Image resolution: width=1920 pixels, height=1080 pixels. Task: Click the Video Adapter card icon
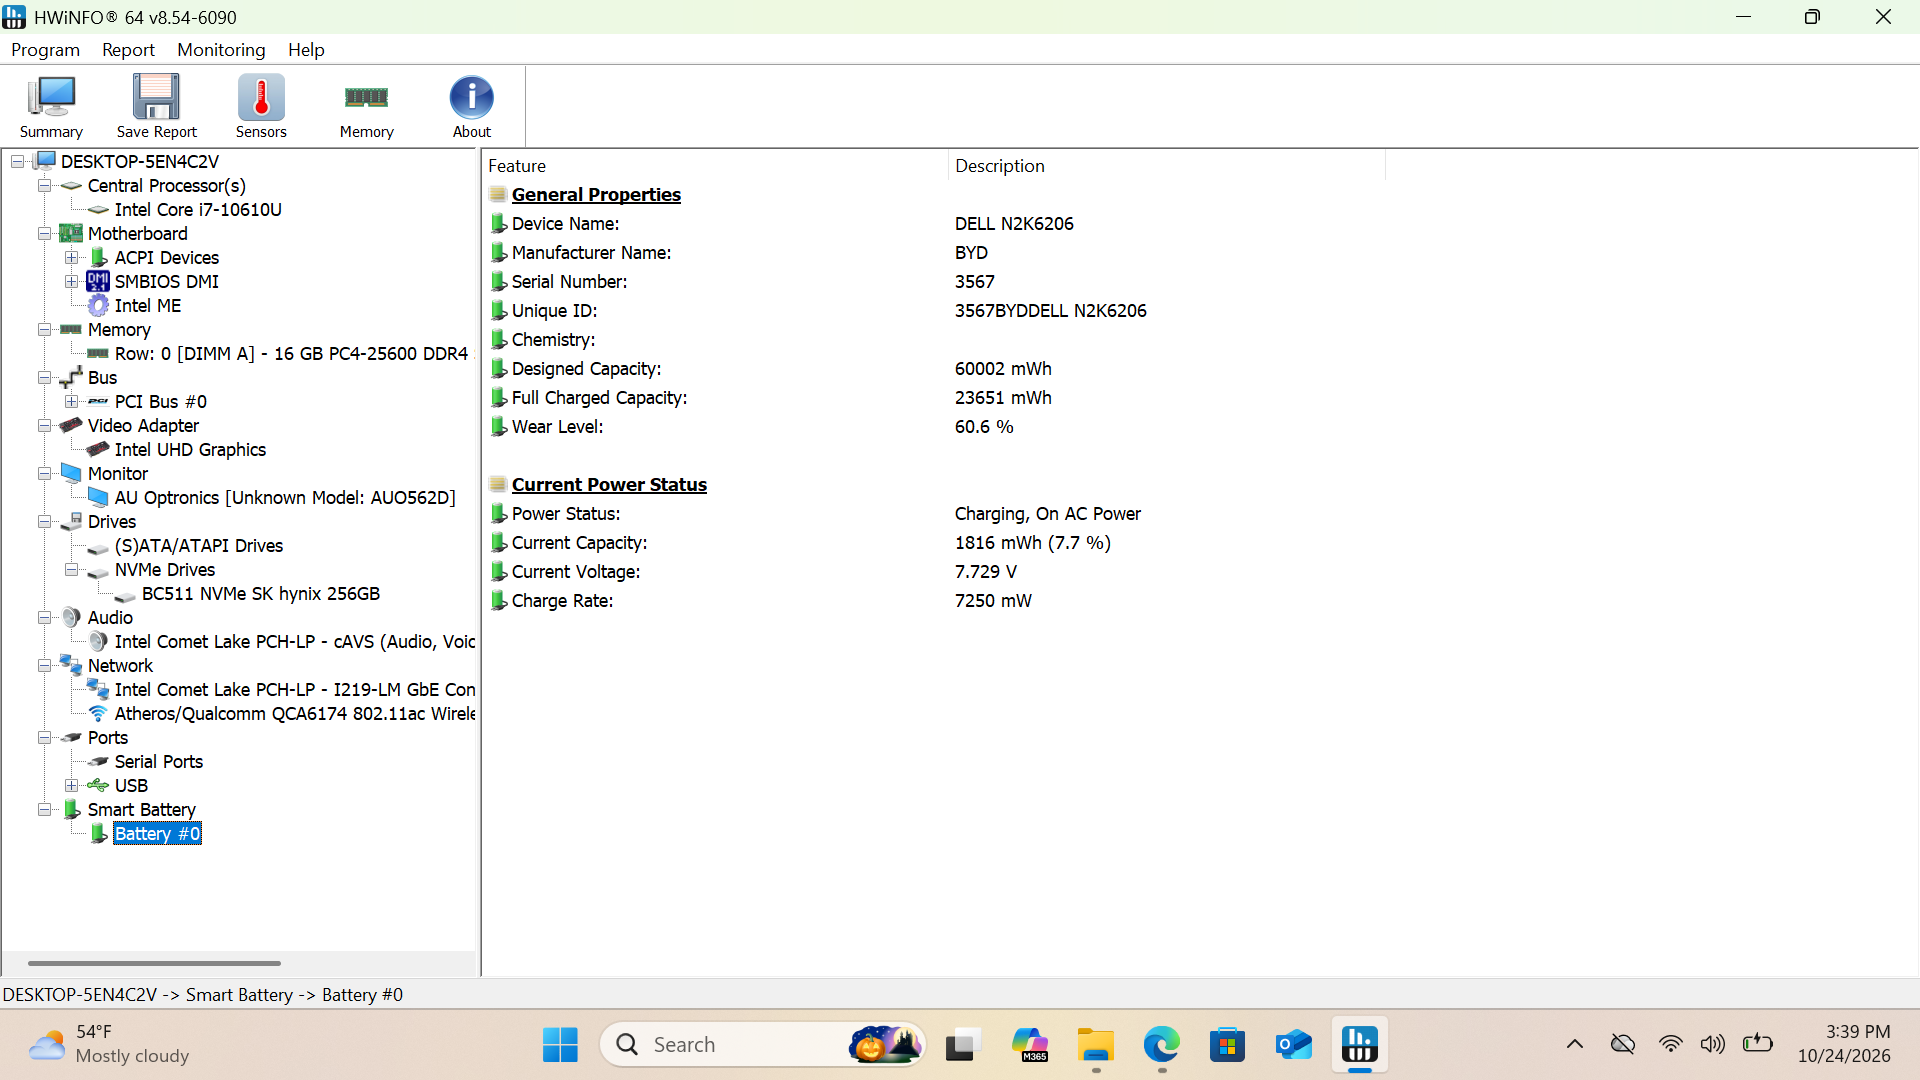point(71,425)
